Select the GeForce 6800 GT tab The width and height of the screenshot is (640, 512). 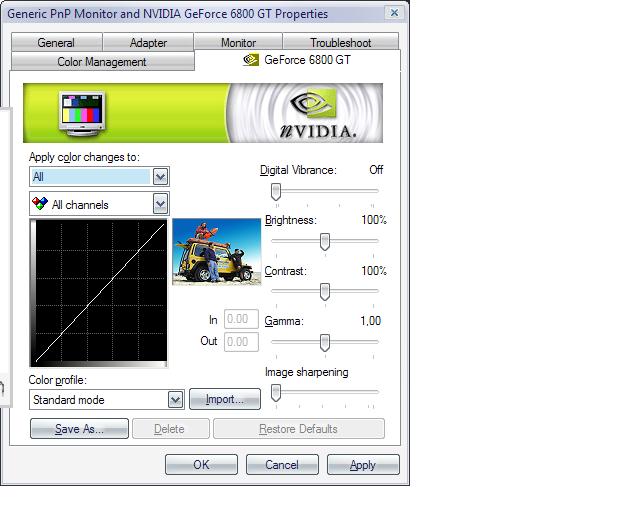pyautogui.click(x=298, y=60)
